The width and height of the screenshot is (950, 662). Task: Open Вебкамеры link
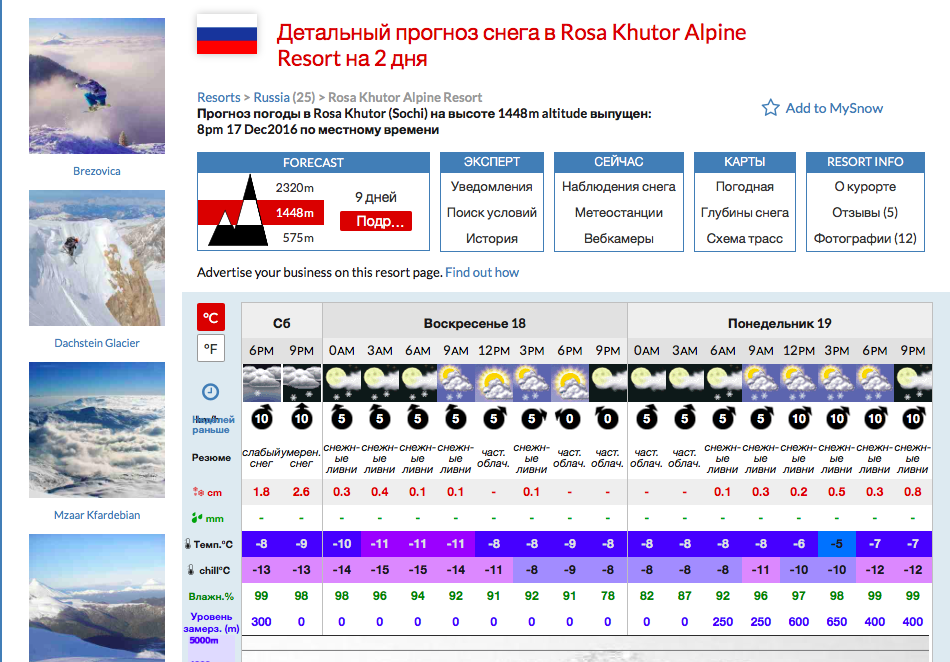click(x=619, y=239)
